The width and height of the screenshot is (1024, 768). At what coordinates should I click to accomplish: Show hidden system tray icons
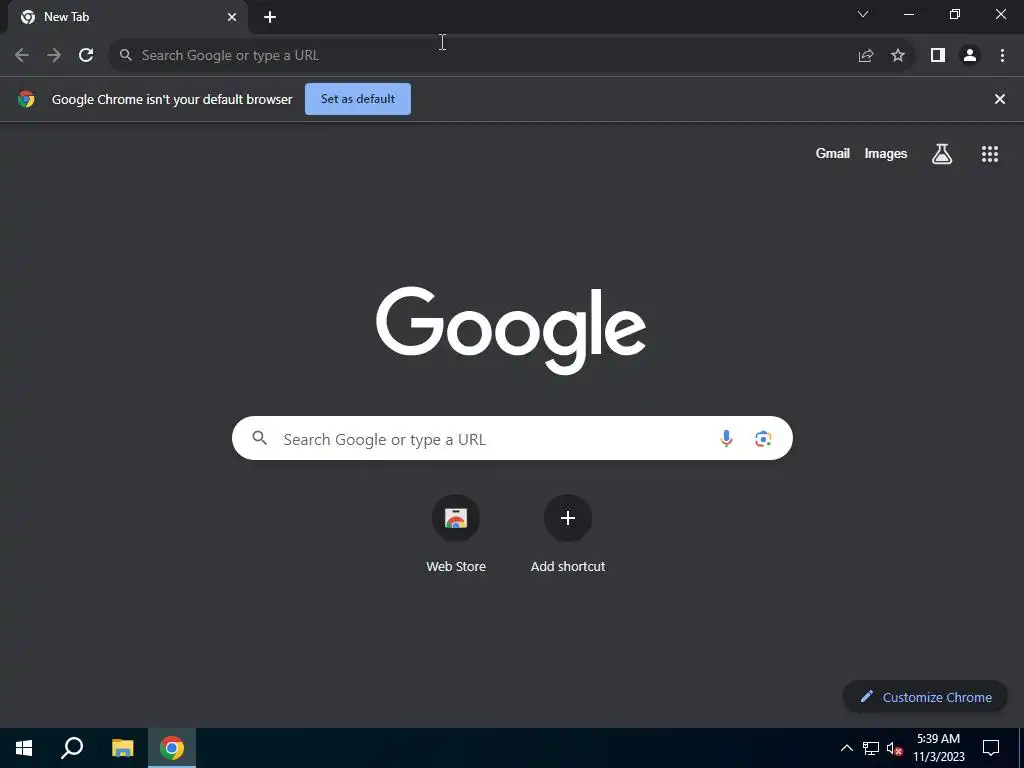coord(846,748)
